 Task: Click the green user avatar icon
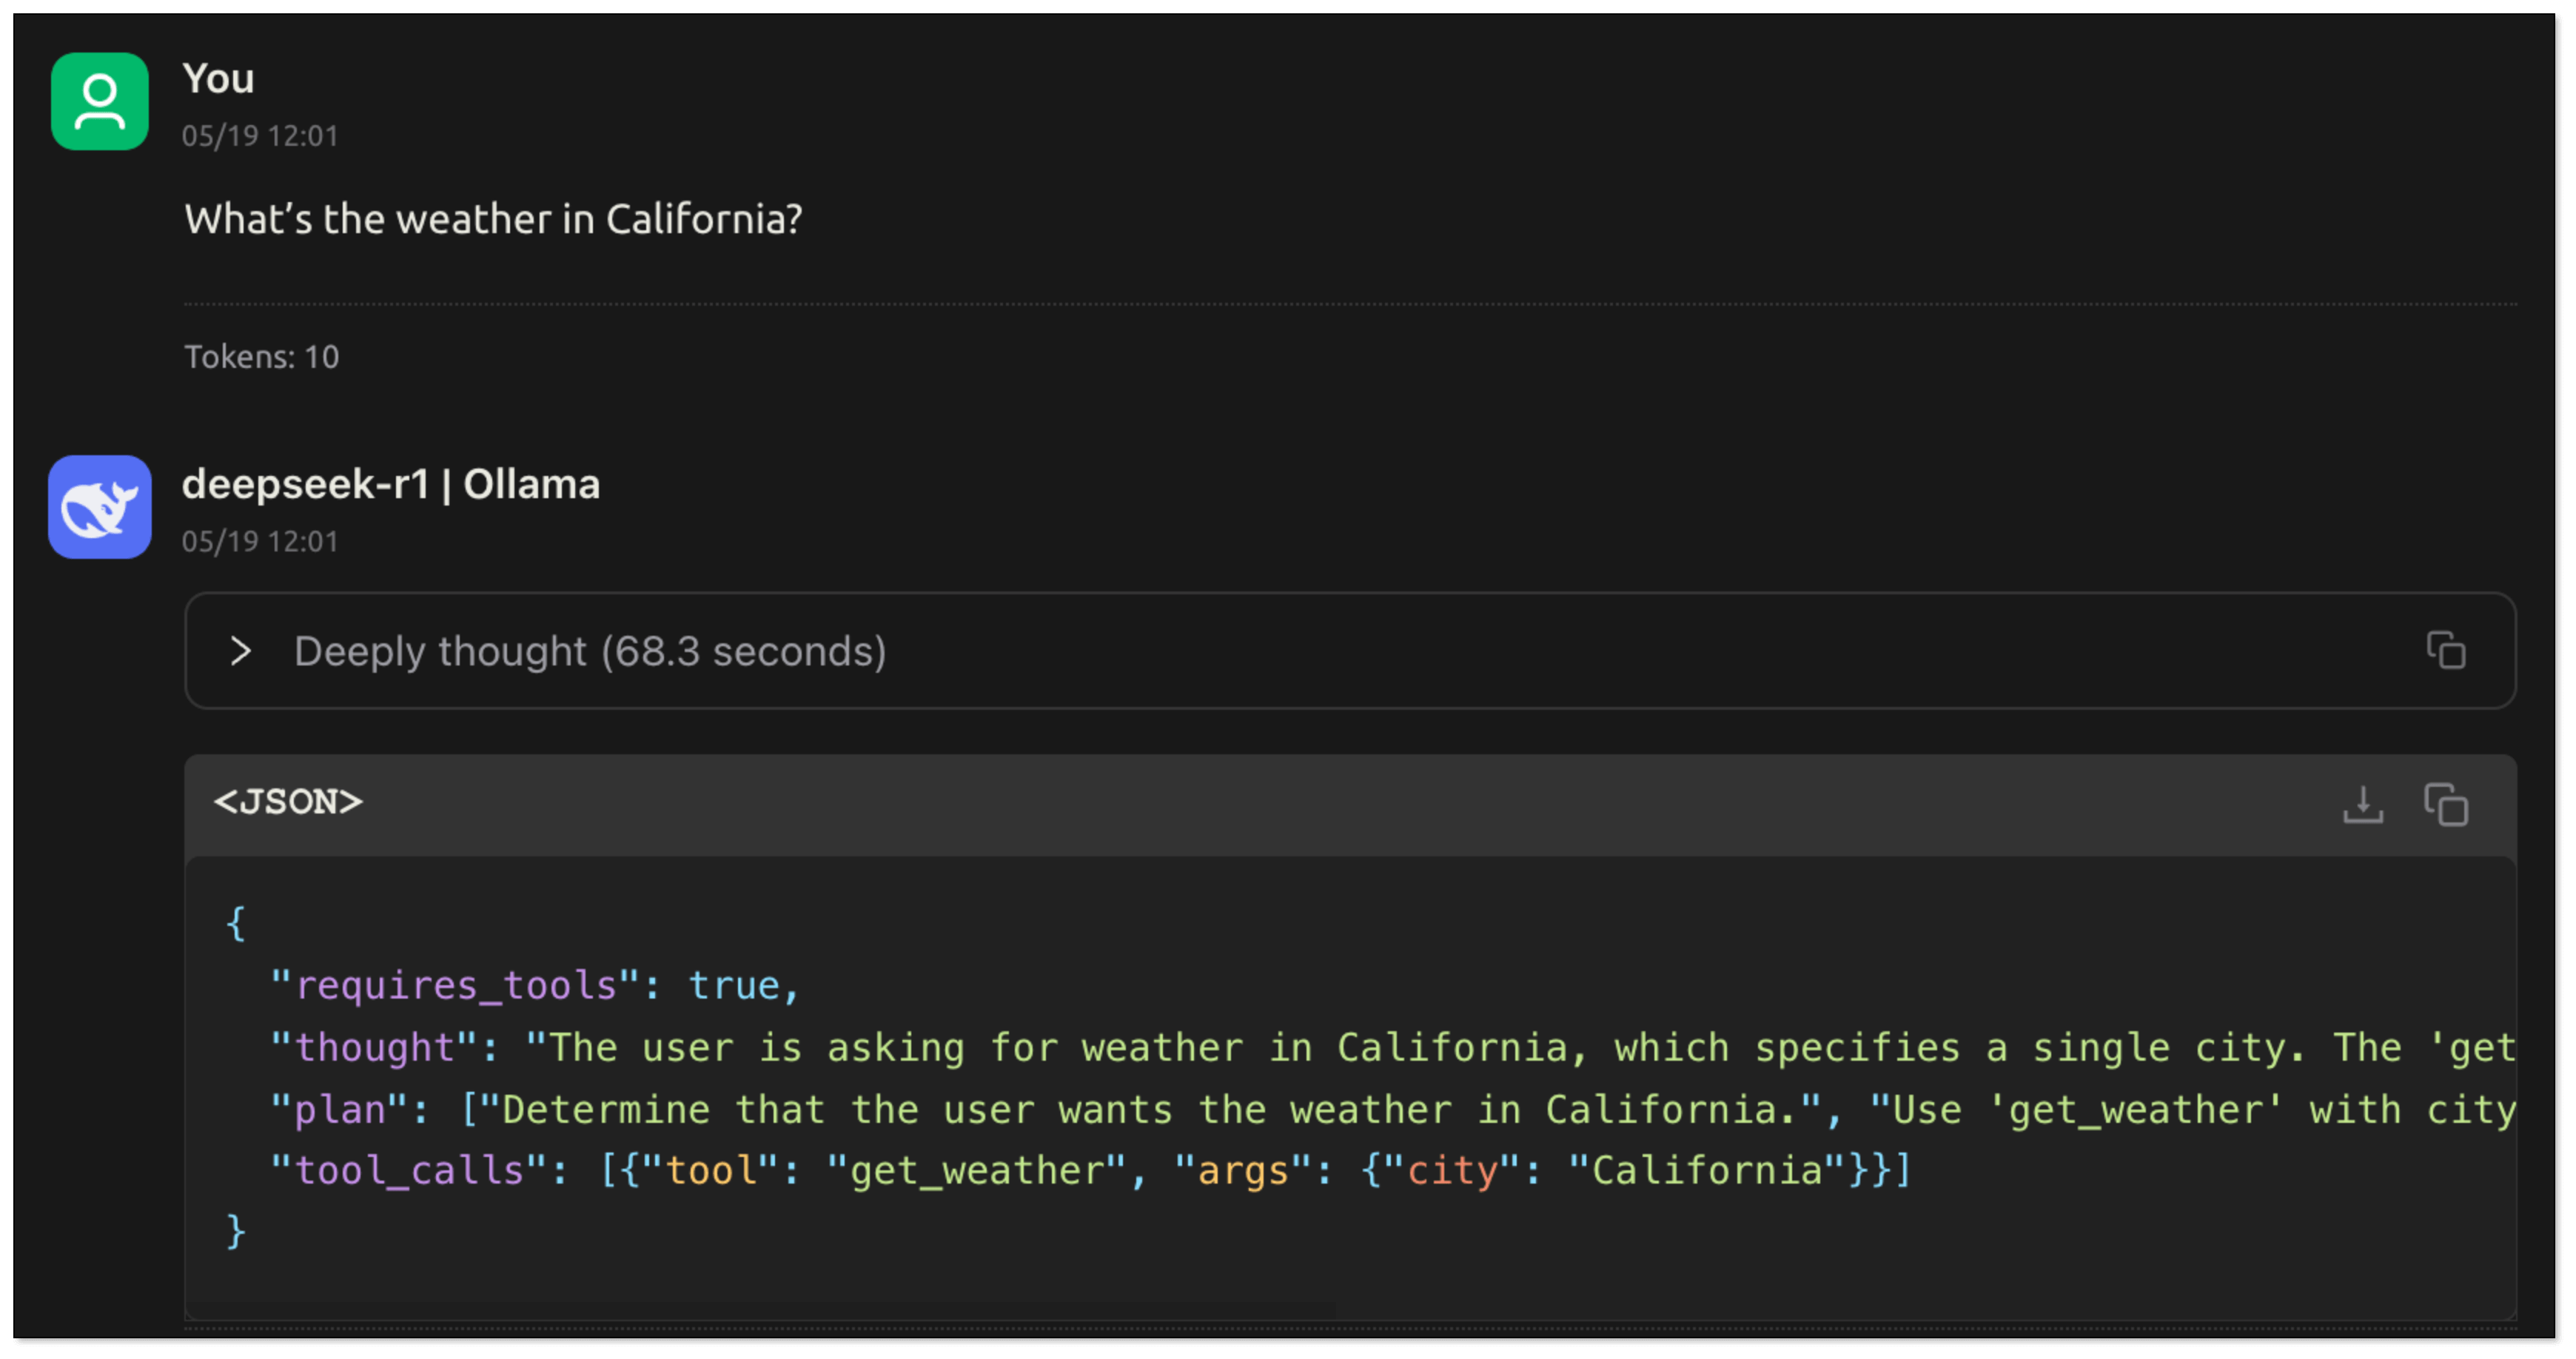pyautogui.click(x=100, y=102)
